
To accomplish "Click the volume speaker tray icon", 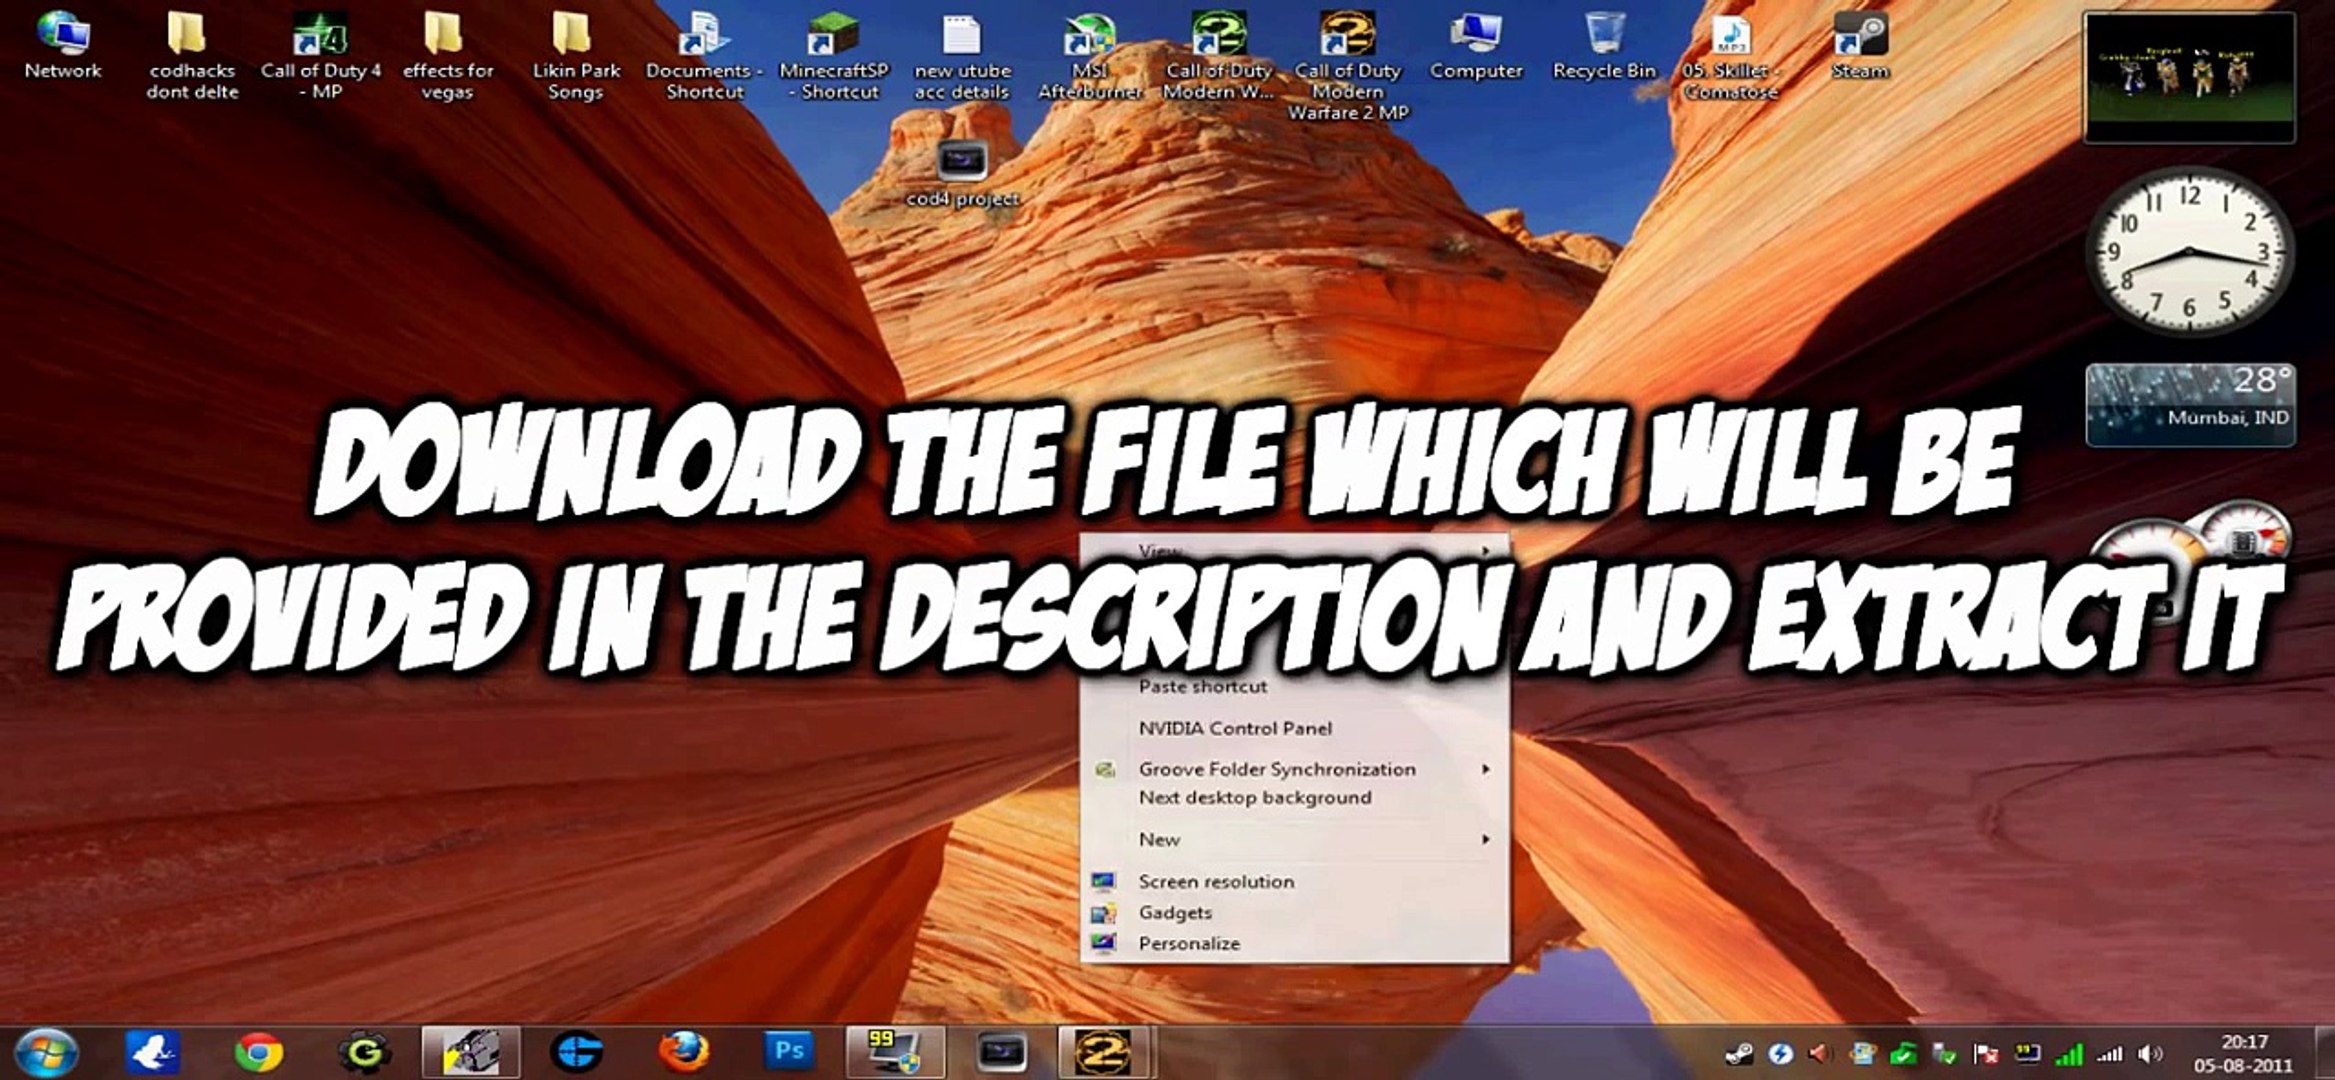I will click(2148, 1053).
